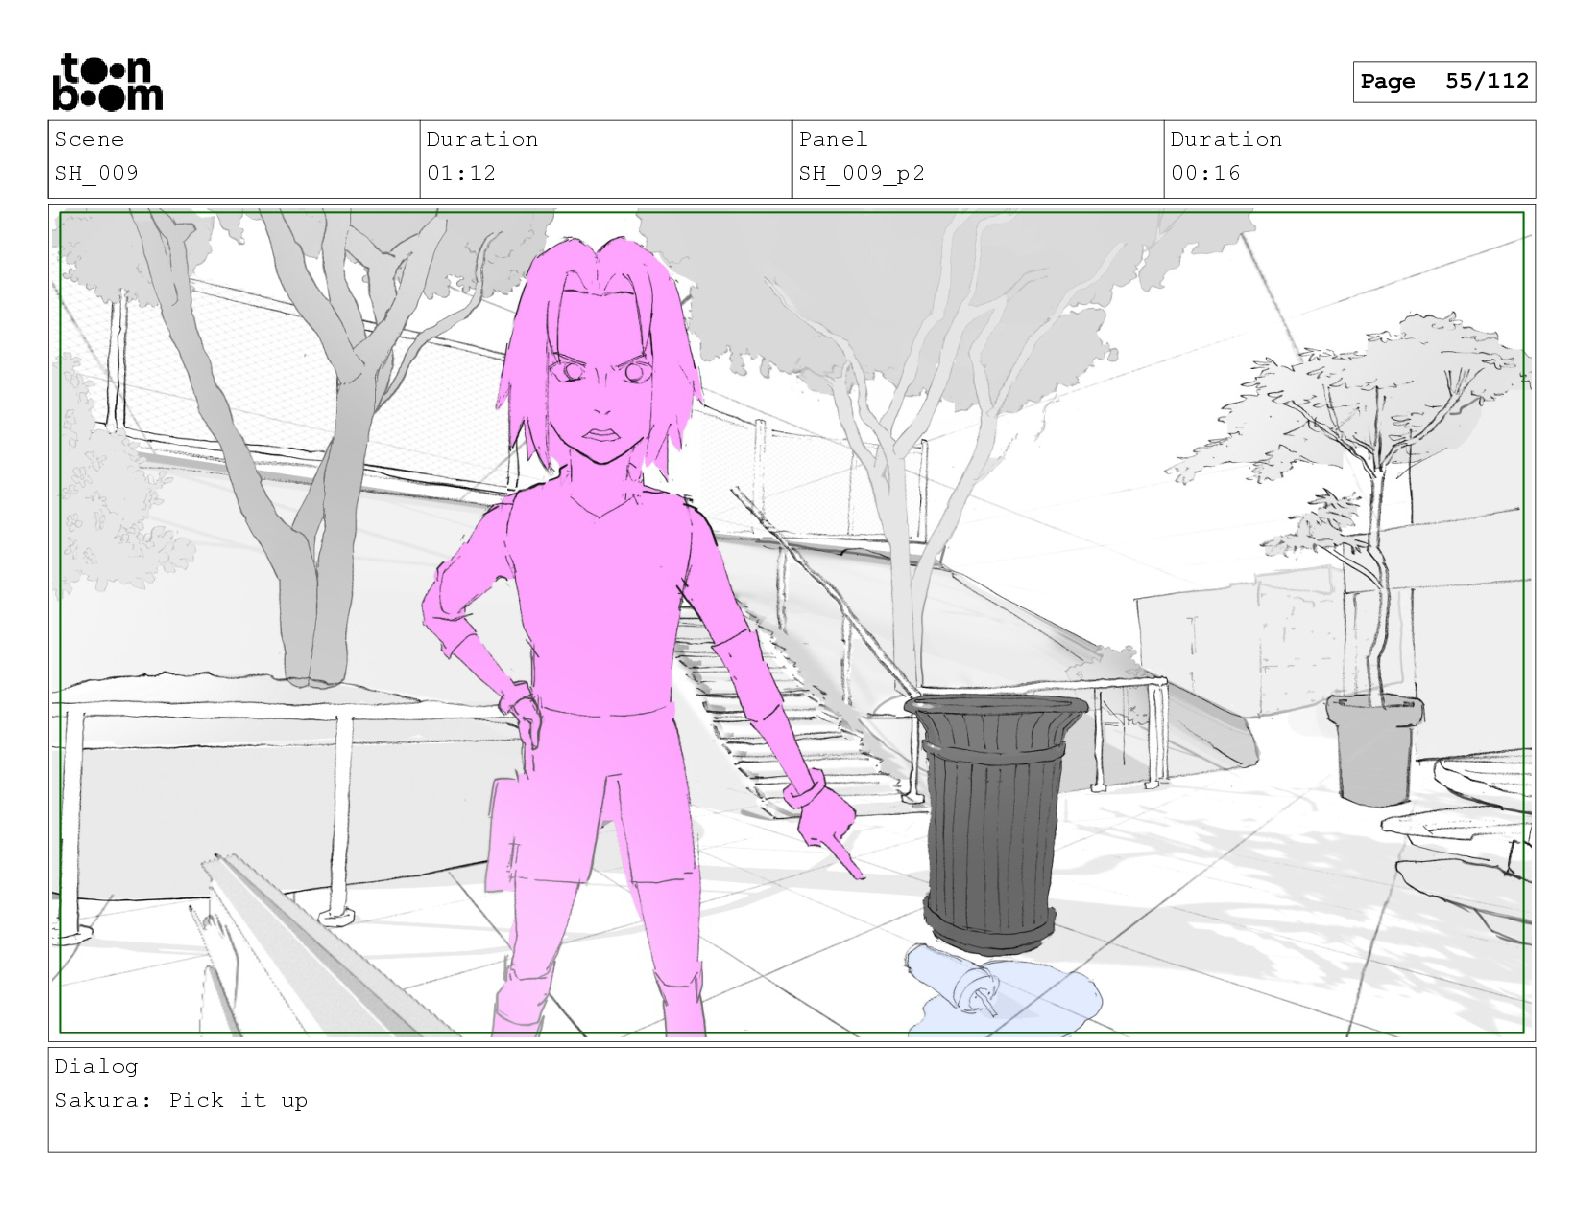This screenshot has height=1224, width=1584.
Task: Click the Dialog text box
Action: [792, 1100]
